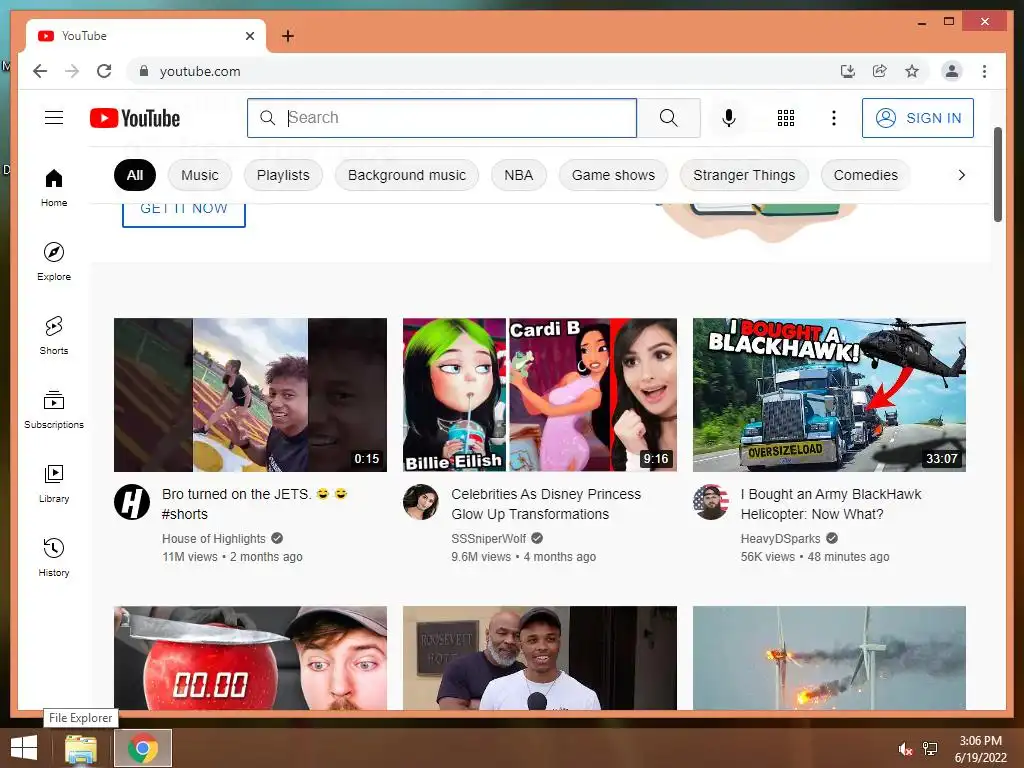Play the burning wind turbine thumbnail
This screenshot has width=1024, height=768.
[x=829, y=658]
